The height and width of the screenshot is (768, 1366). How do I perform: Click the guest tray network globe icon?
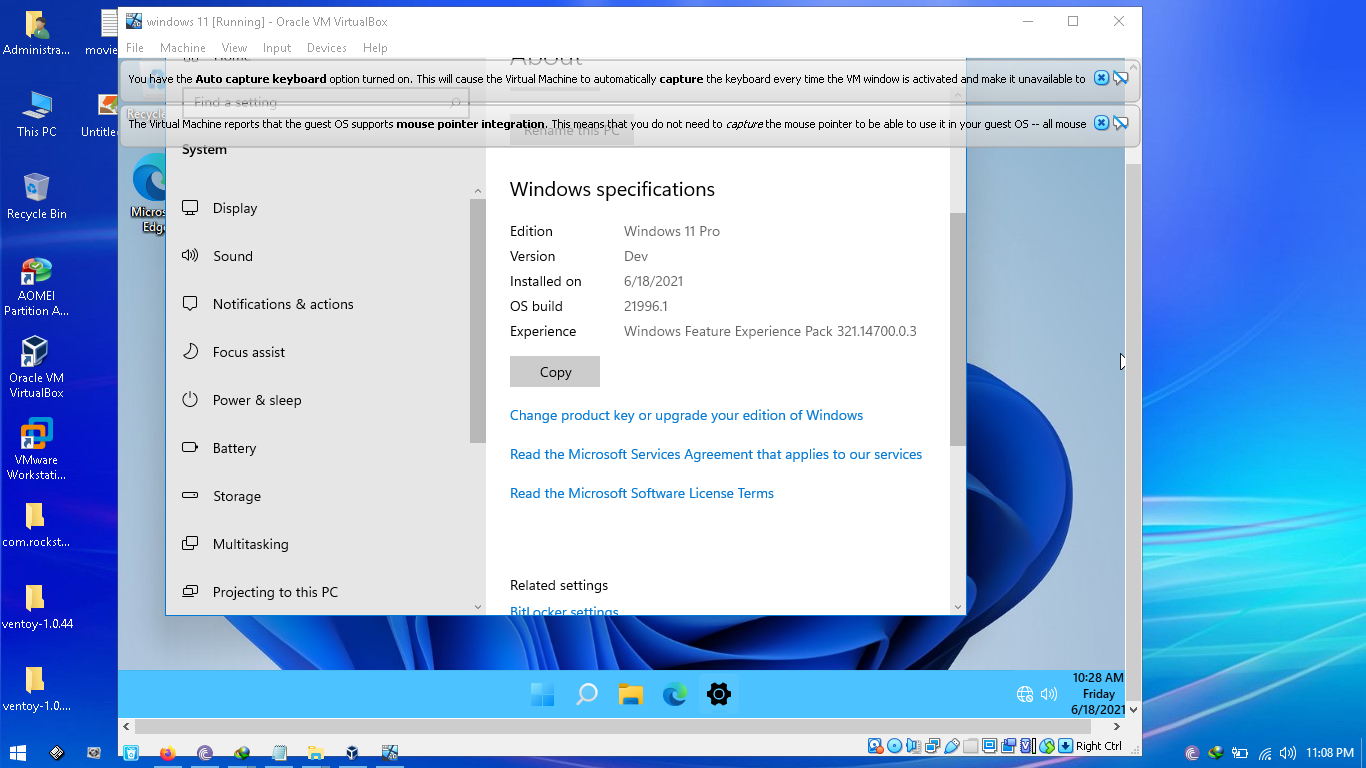(1025, 694)
